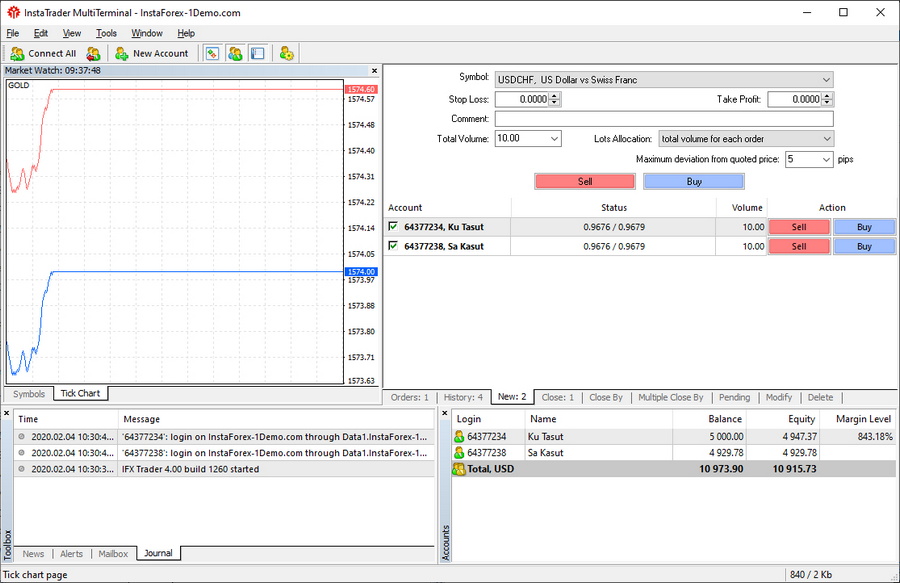Switch to the Pending tab

click(x=734, y=397)
